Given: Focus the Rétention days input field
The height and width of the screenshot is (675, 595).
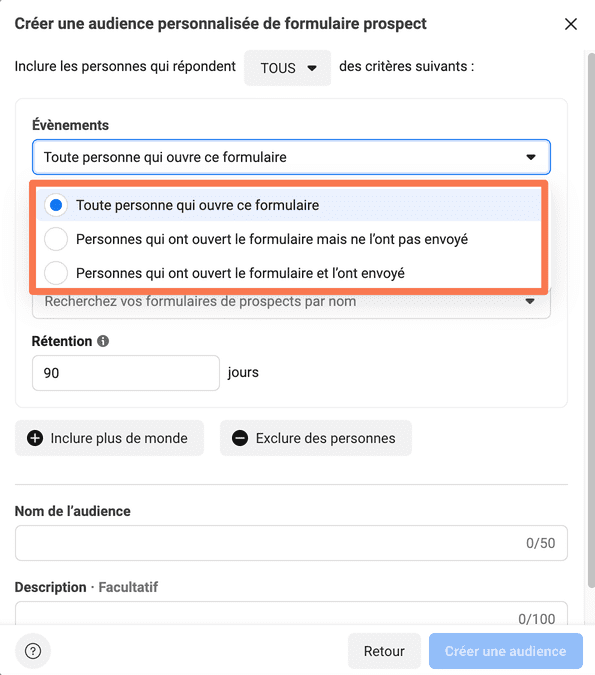Looking at the screenshot, I should (126, 373).
